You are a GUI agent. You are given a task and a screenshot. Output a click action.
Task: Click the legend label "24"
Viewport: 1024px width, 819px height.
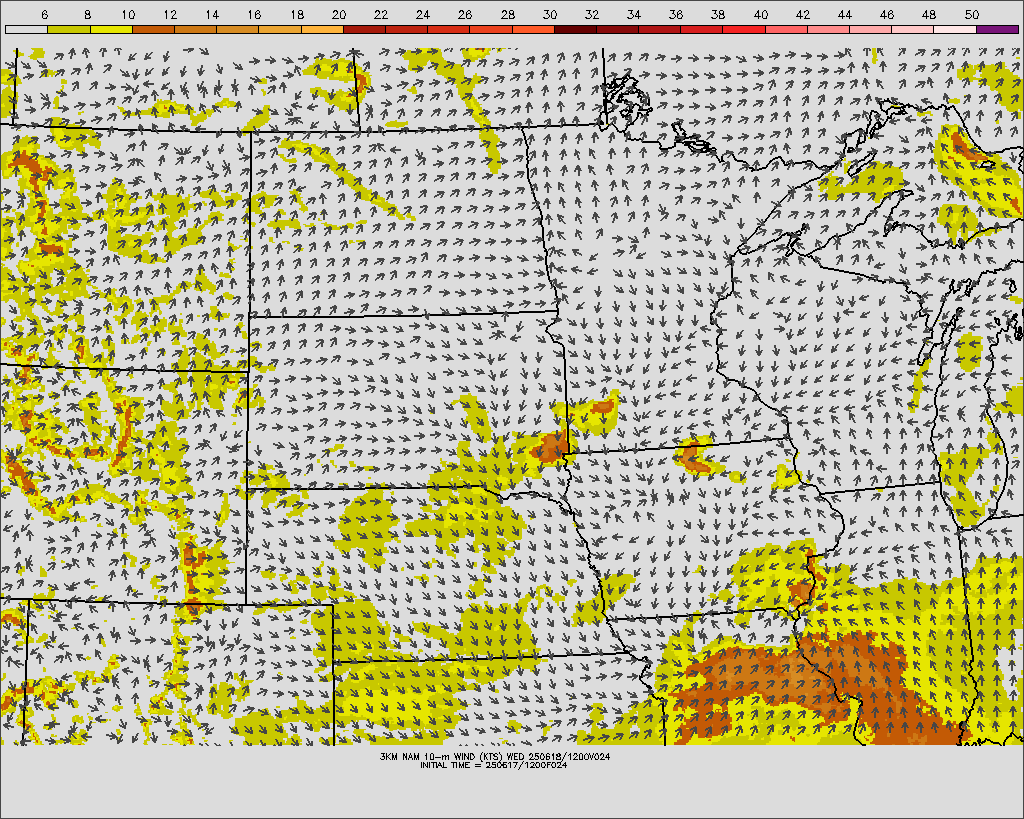coord(423,14)
